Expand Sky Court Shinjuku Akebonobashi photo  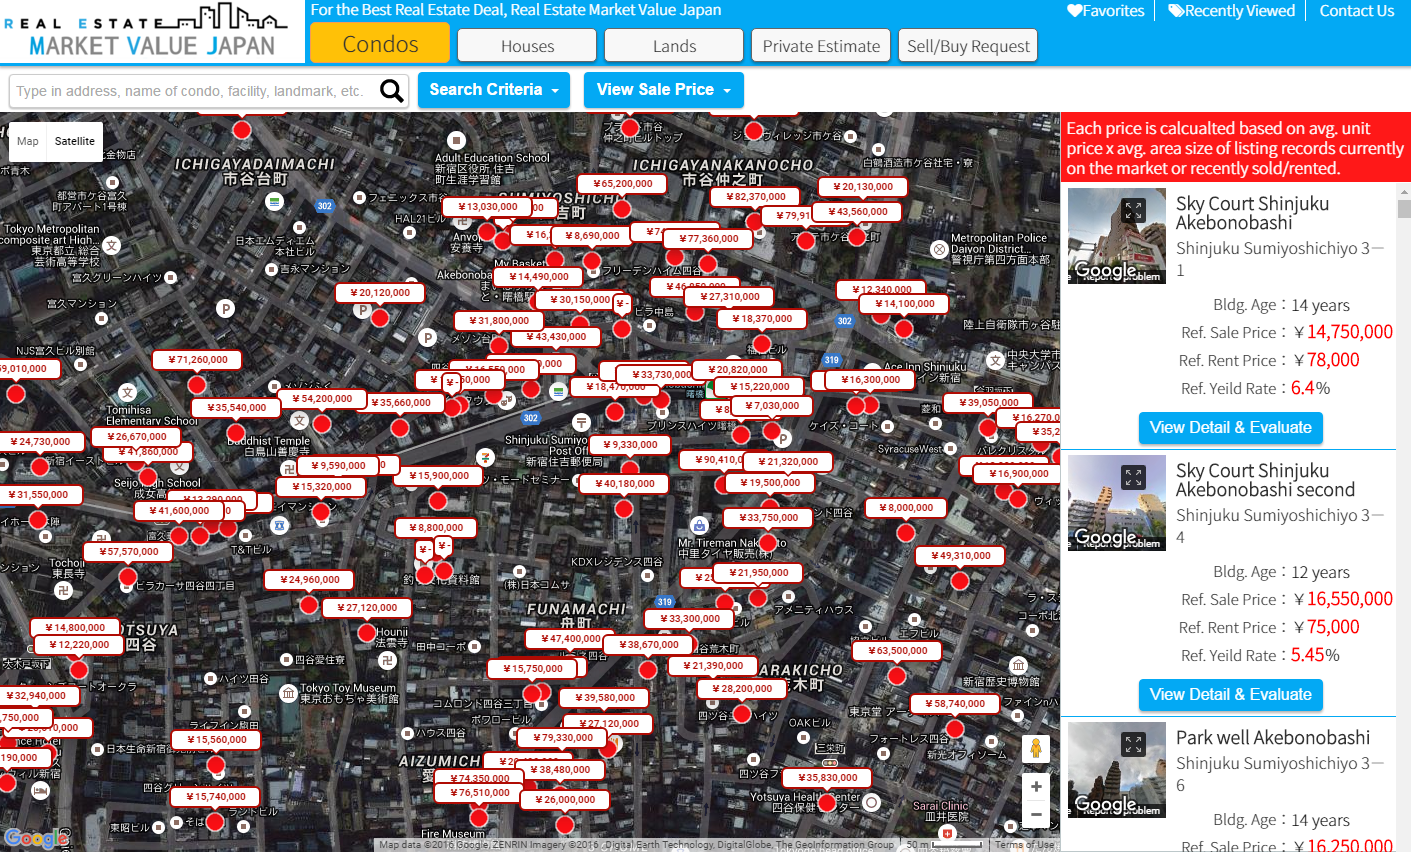(x=1133, y=211)
